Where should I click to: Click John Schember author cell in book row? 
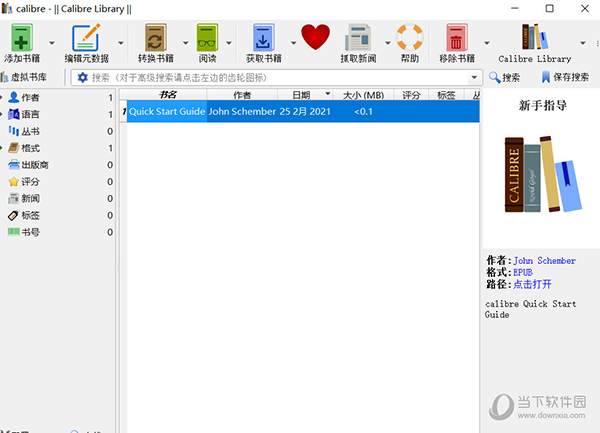pyautogui.click(x=242, y=111)
